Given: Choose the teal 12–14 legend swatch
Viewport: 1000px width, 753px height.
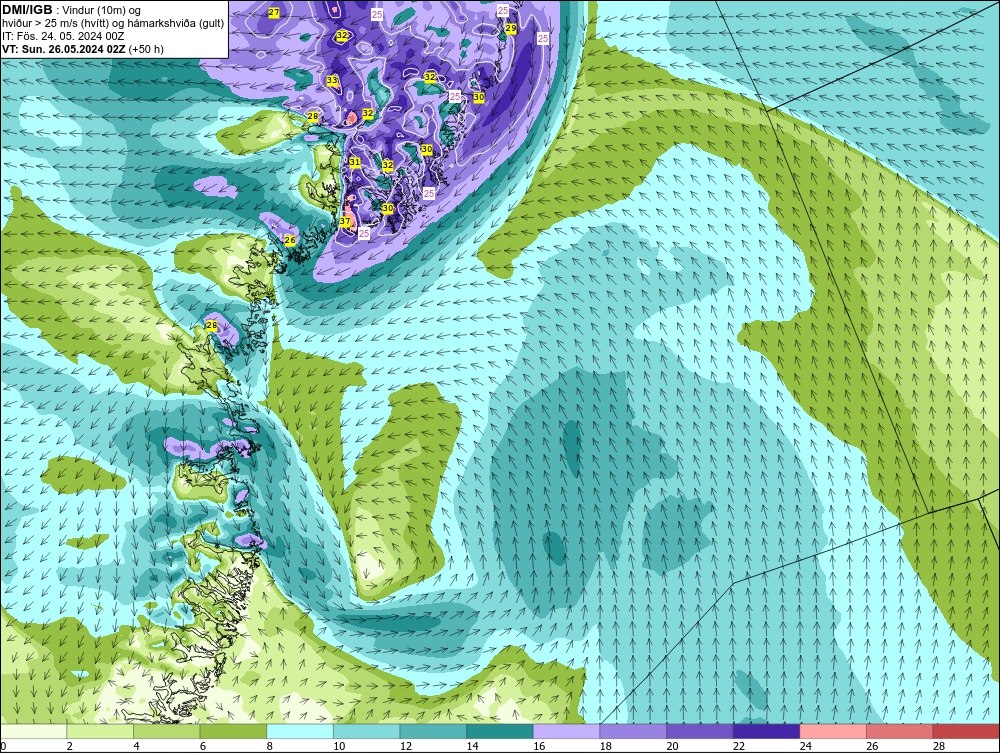Looking at the screenshot, I should pyautogui.click(x=433, y=731).
